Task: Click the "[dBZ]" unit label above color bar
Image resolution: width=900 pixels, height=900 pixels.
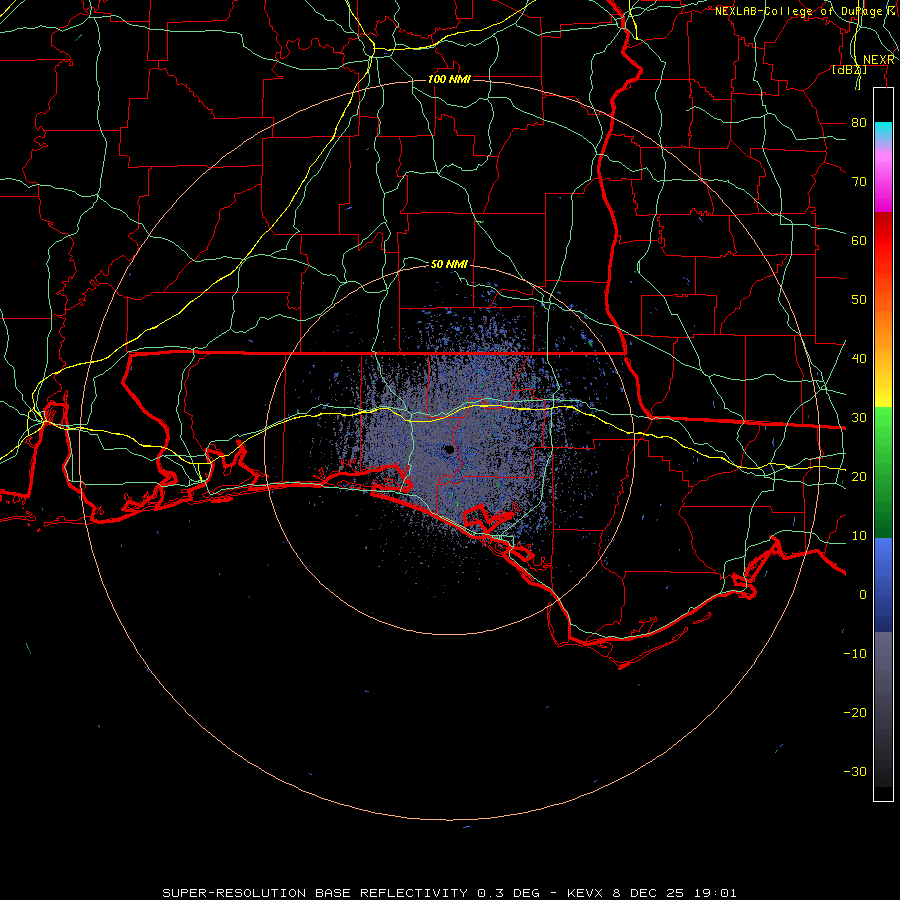Action: [849, 70]
